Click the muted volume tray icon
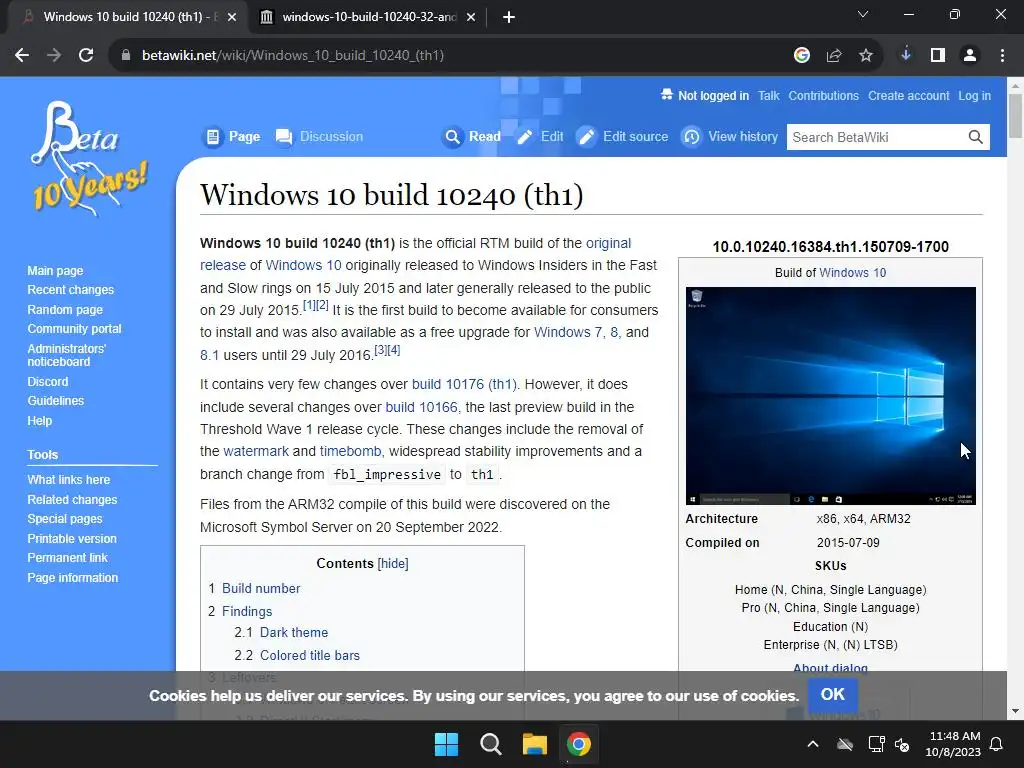This screenshot has height=768, width=1024. (903, 744)
